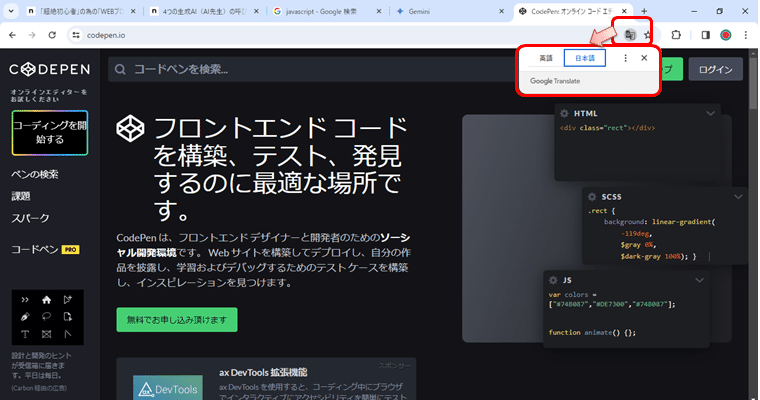The width and height of the screenshot is (760, 400).
Task: Click the Chrome profile avatar
Action: tap(726, 35)
